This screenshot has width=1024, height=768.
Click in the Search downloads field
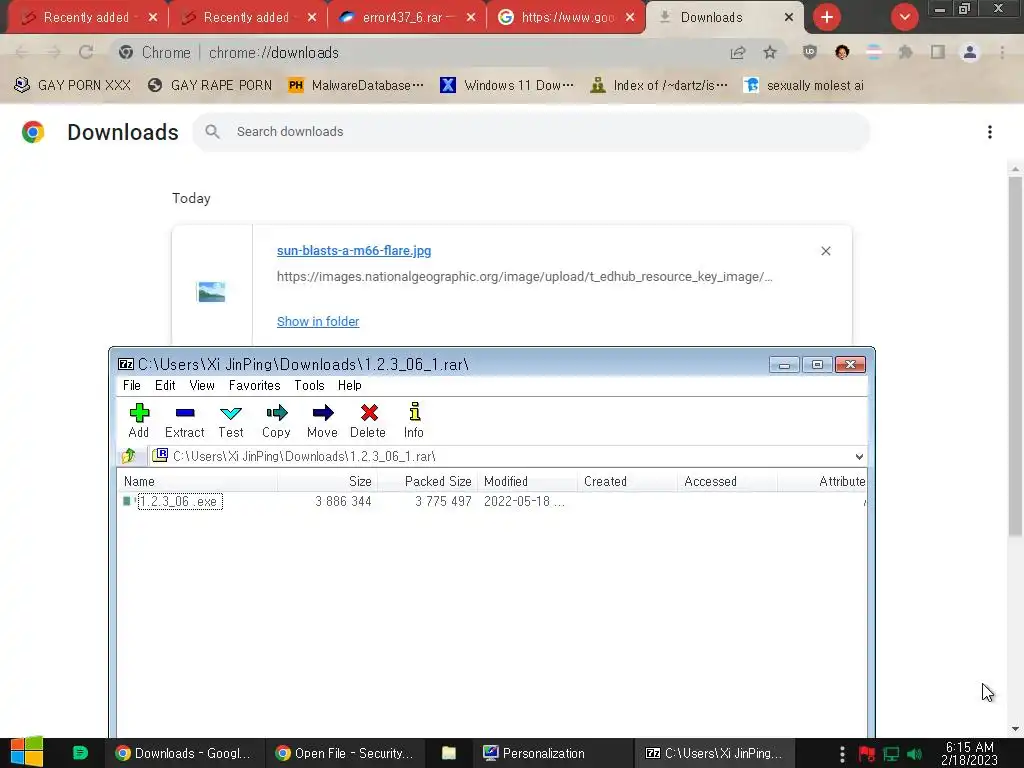531,132
